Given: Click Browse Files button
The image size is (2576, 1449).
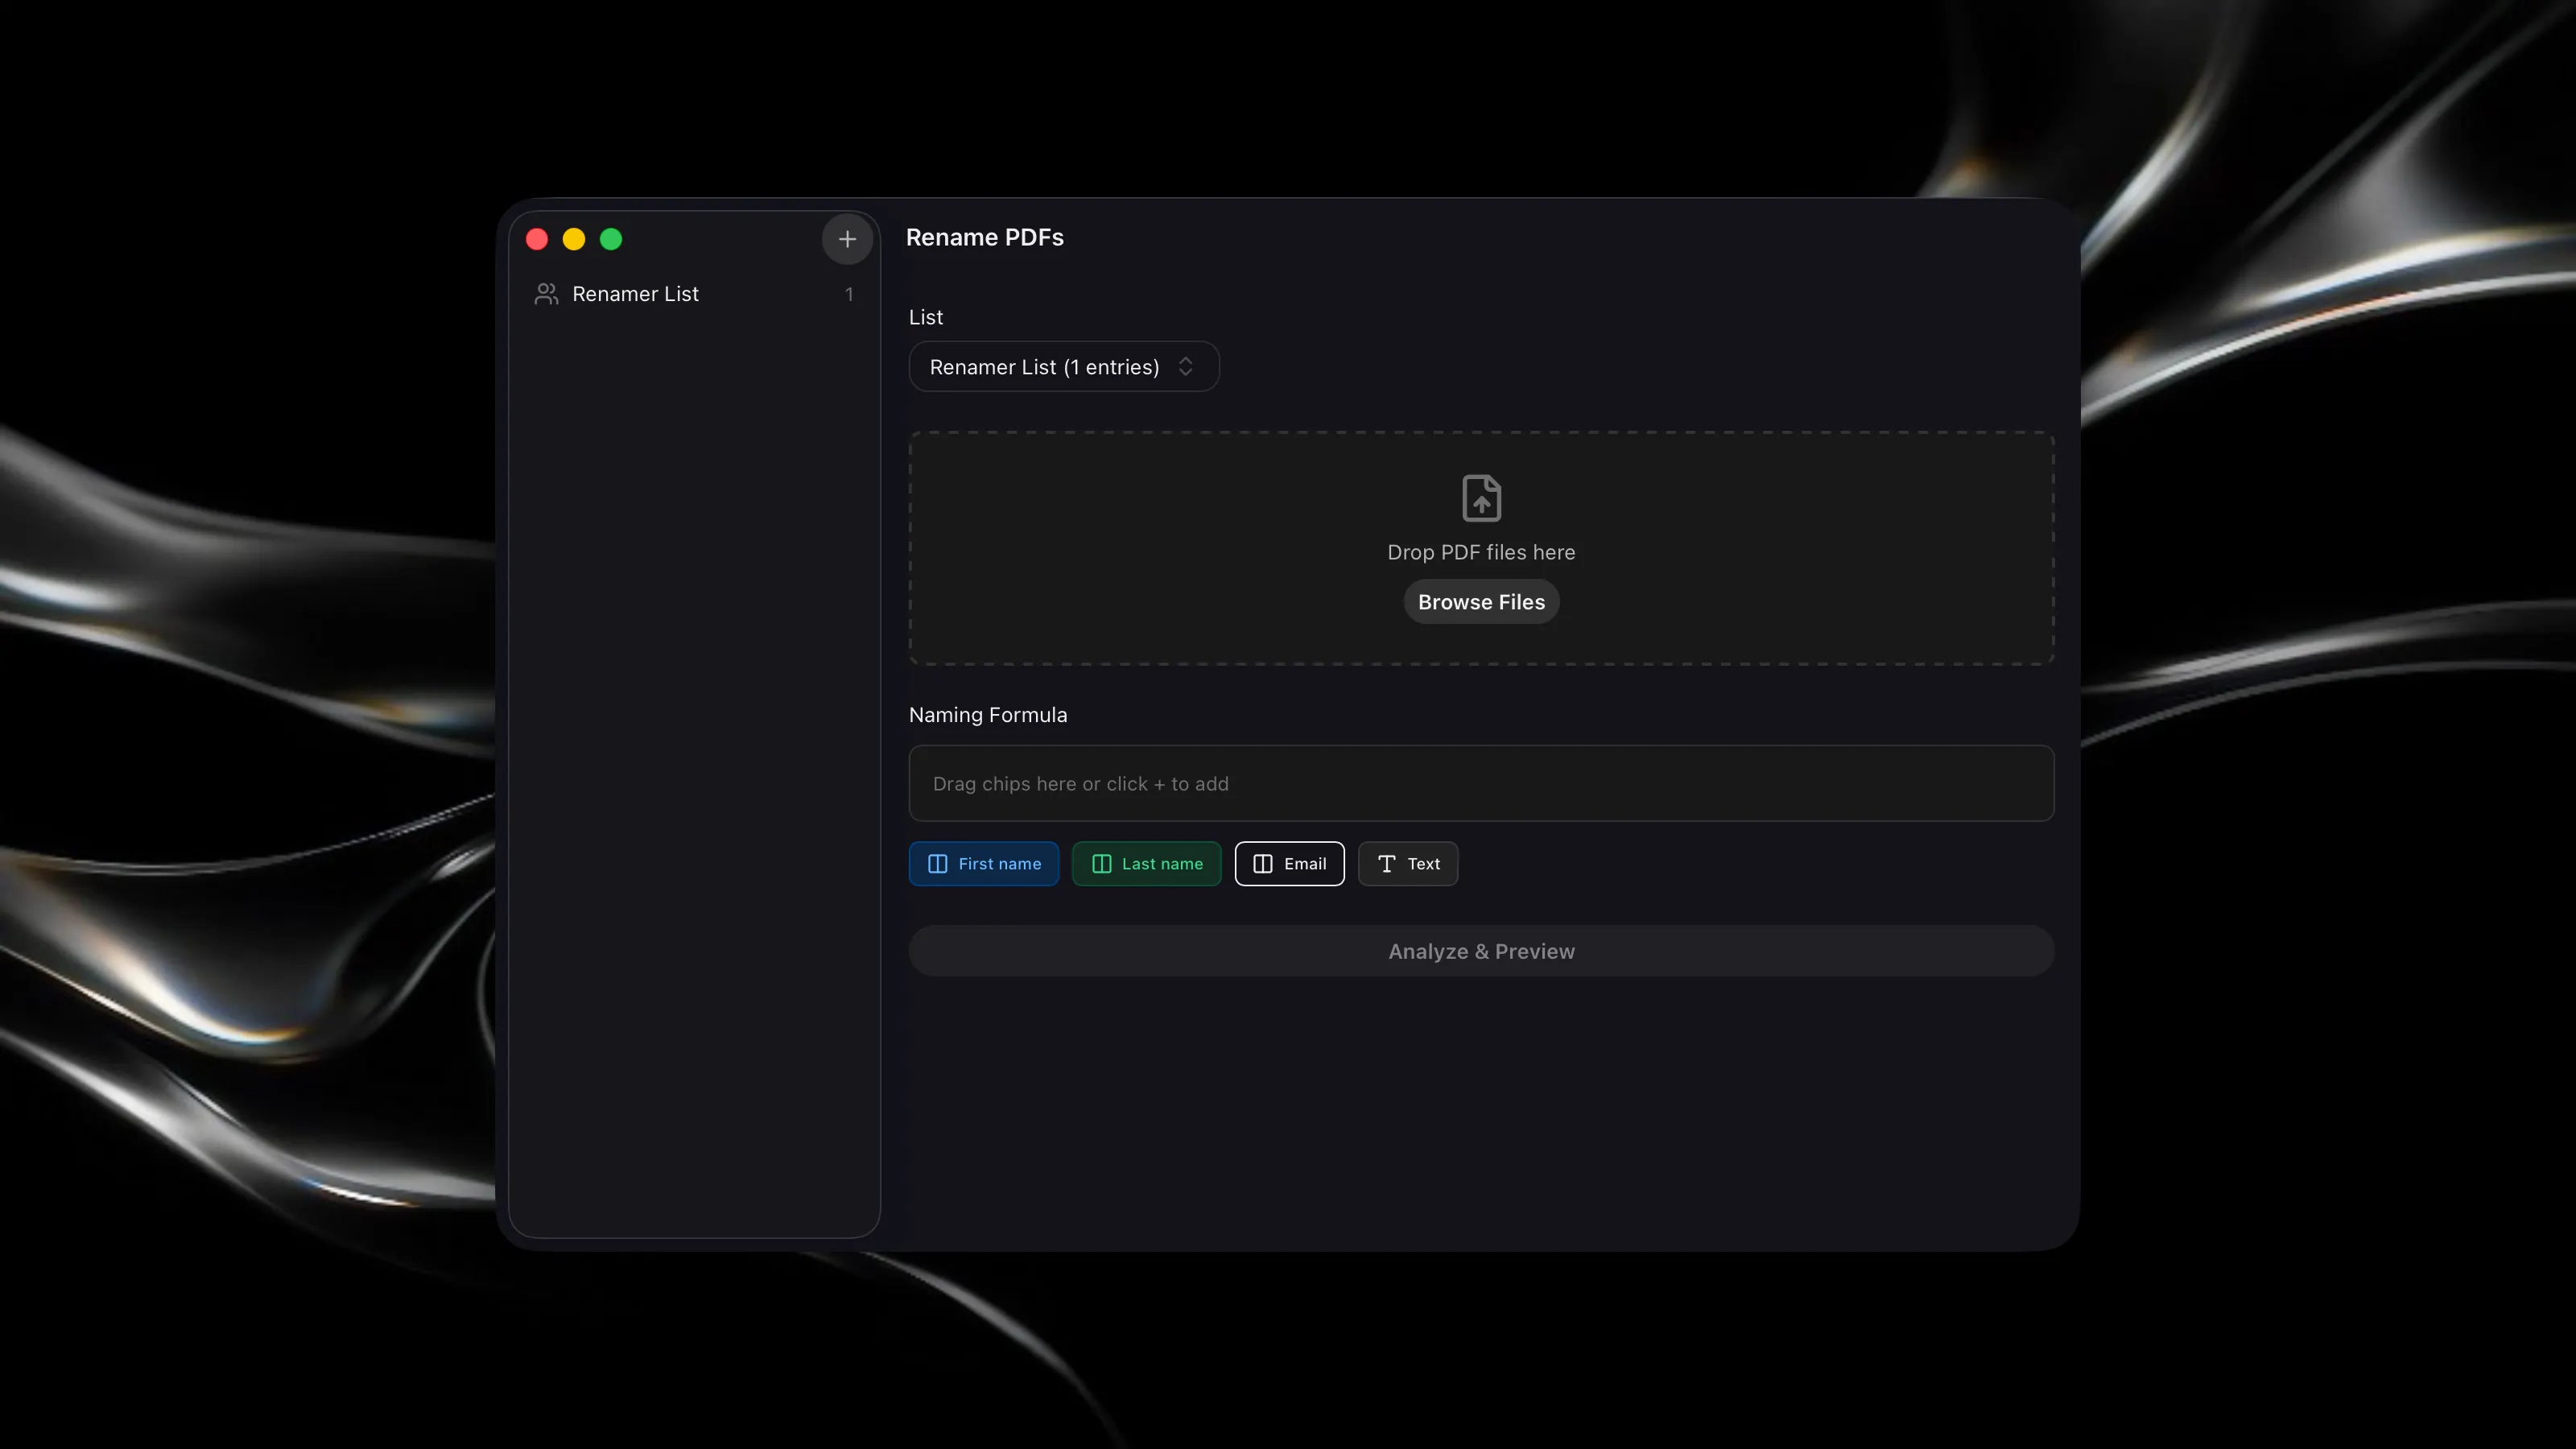Looking at the screenshot, I should pyautogui.click(x=1481, y=602).
